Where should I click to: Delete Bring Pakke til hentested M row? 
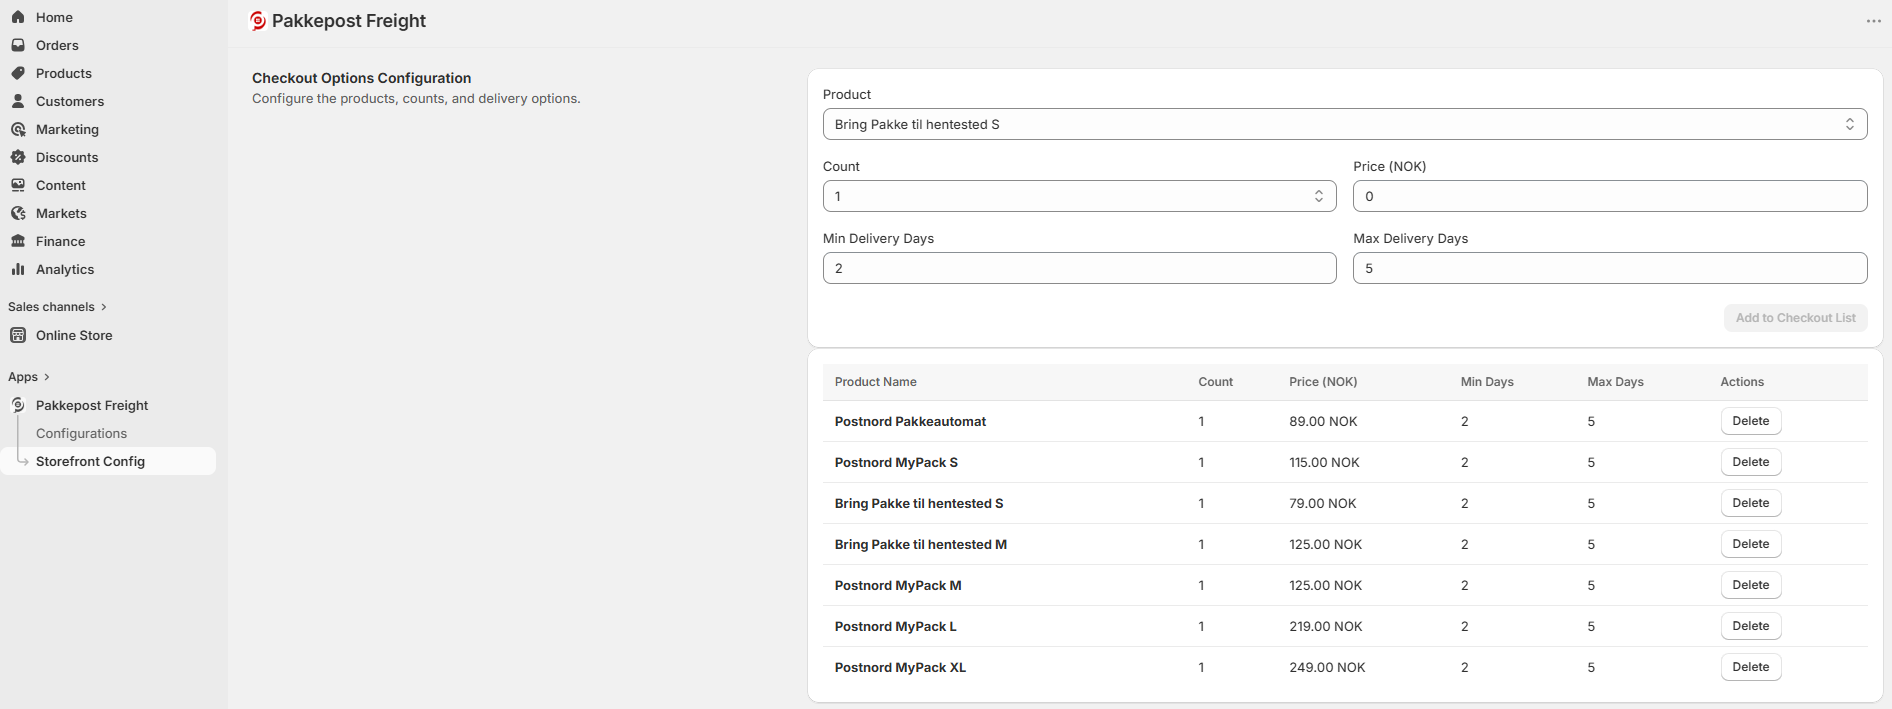pyautogui.click(x=1750, y=544)
